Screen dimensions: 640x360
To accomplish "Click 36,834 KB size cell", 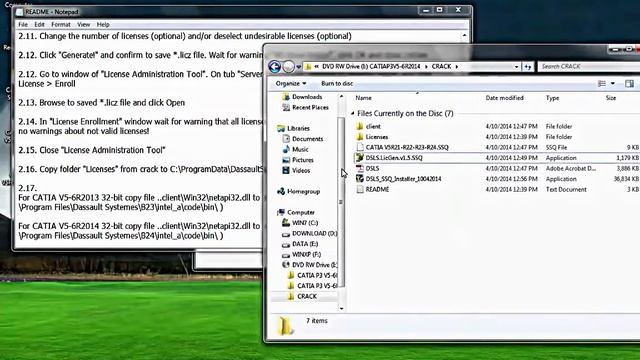I will tap(627, 179).
